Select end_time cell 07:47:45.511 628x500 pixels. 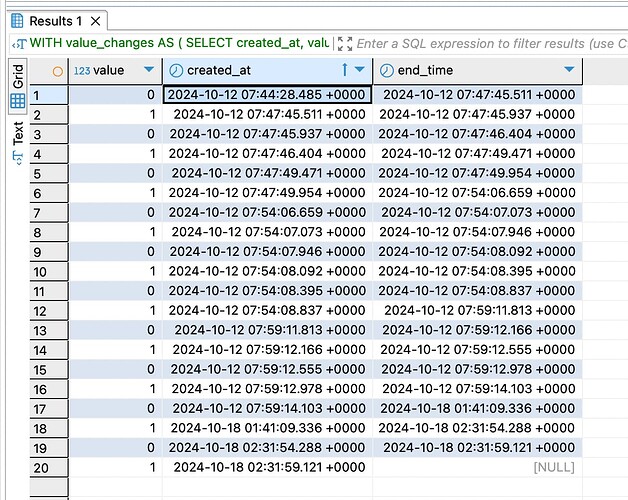tap(477, 95)
